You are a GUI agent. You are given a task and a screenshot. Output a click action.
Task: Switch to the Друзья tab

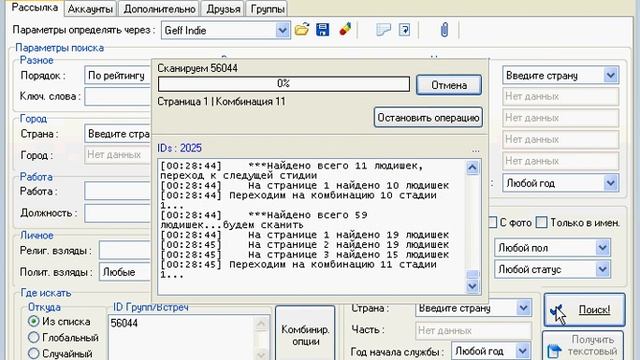tap(223, 9)
